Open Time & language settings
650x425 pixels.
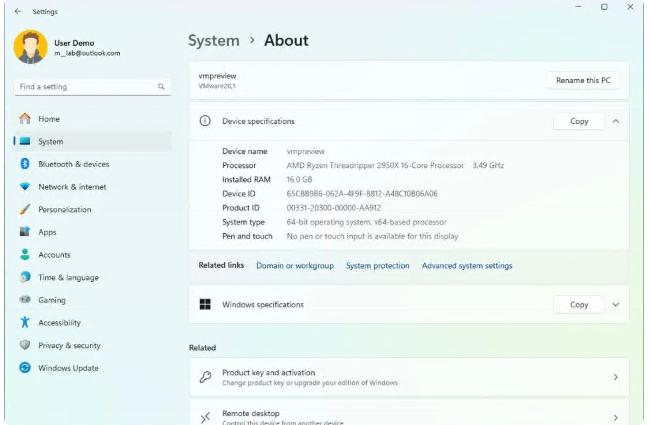tap(68, 278)
